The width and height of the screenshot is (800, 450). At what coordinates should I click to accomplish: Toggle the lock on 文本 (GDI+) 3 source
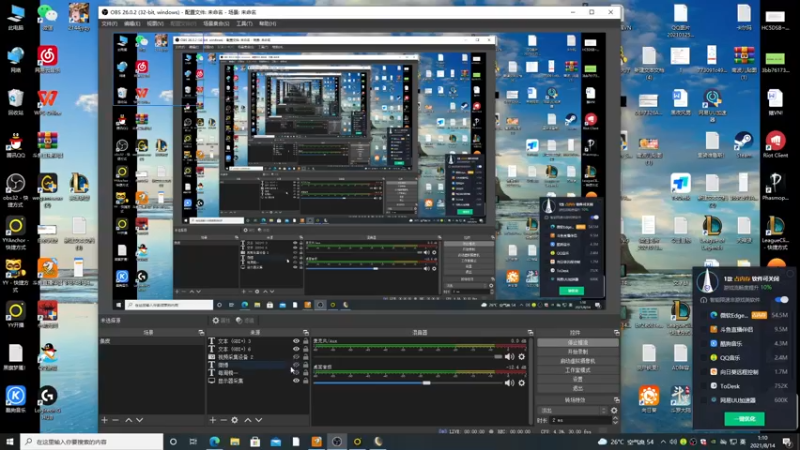(x=306, y=341)
